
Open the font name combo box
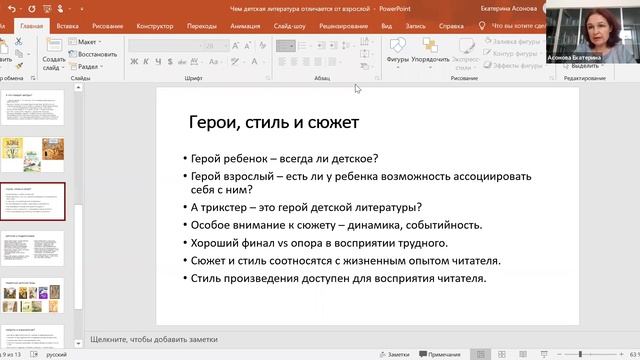point(165,46)
